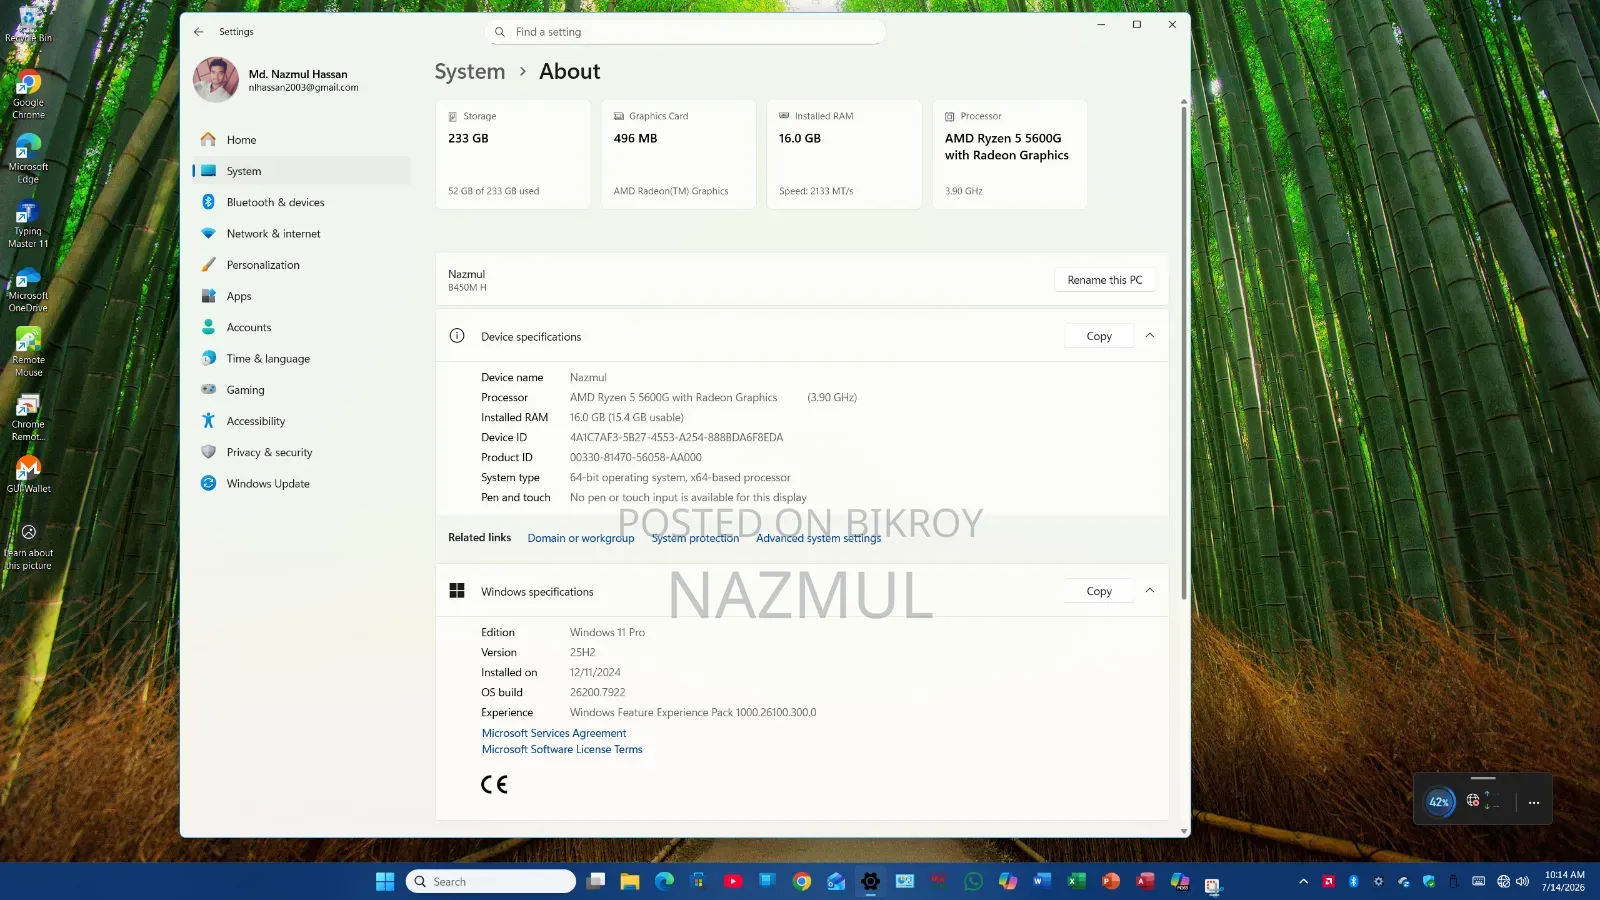Open Microsoft OneDrive desktop shortcut

click(x=28, y=288)
